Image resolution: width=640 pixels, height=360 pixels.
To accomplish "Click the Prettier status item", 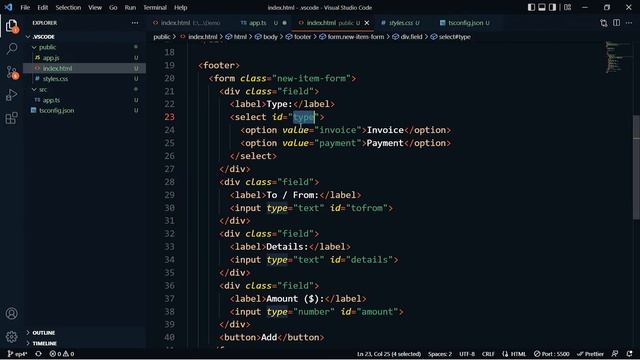I will (590, 354).
